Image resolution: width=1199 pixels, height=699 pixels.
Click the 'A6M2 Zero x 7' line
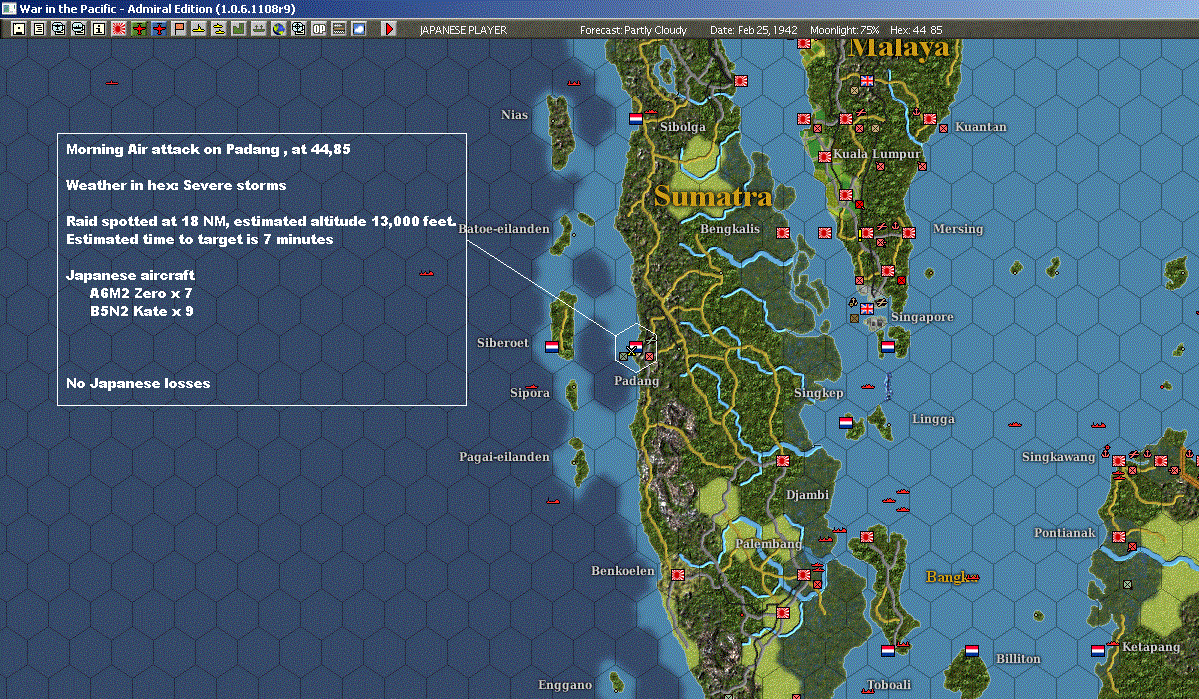point(141,293)
